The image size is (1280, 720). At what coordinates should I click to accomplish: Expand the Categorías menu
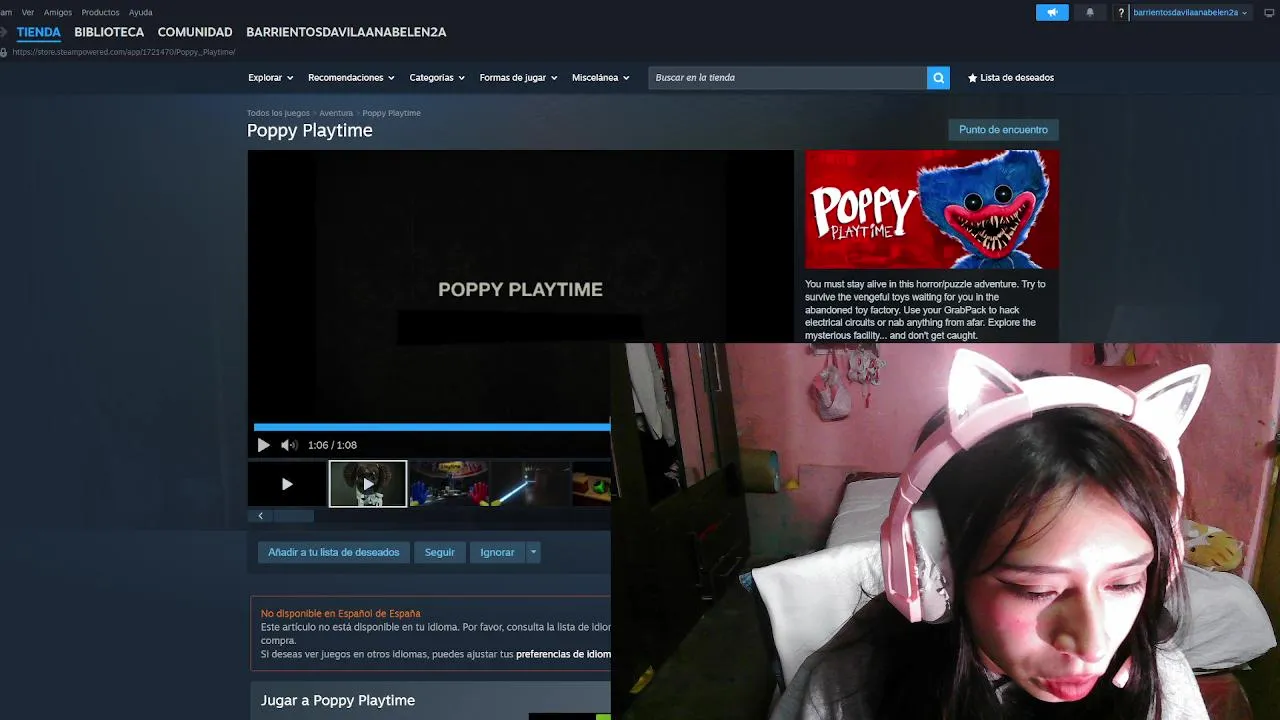tap(437, 77)
